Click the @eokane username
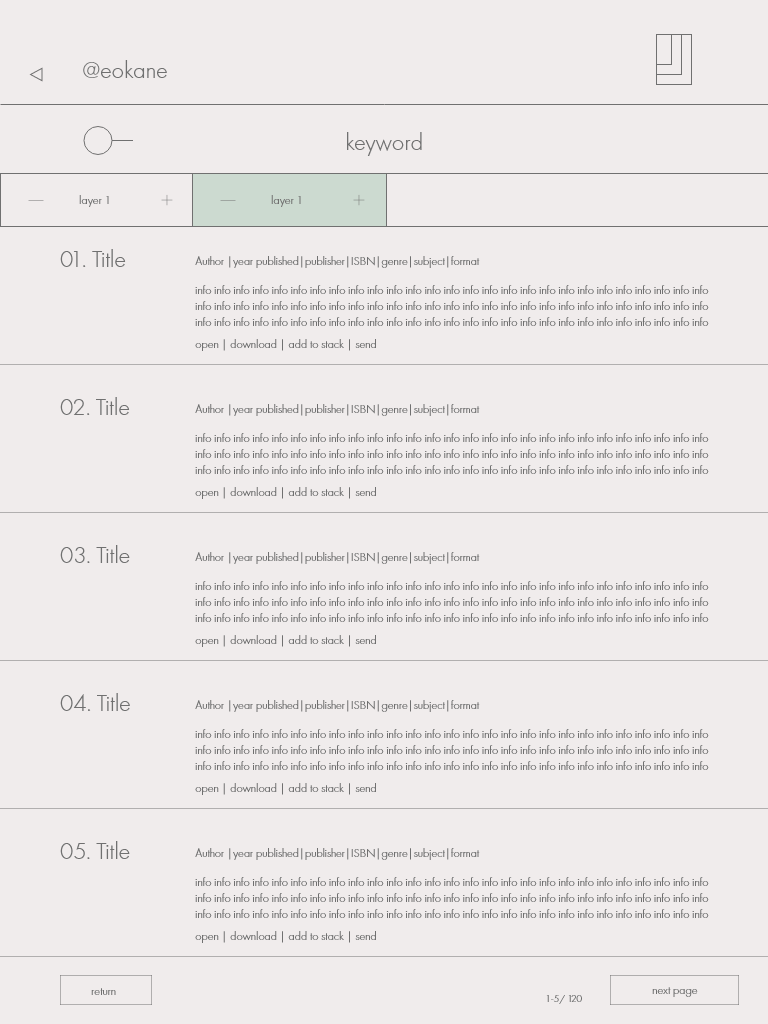Viewport: 768px width, 1024px height. pyautogui.click(x=125, y=71)
